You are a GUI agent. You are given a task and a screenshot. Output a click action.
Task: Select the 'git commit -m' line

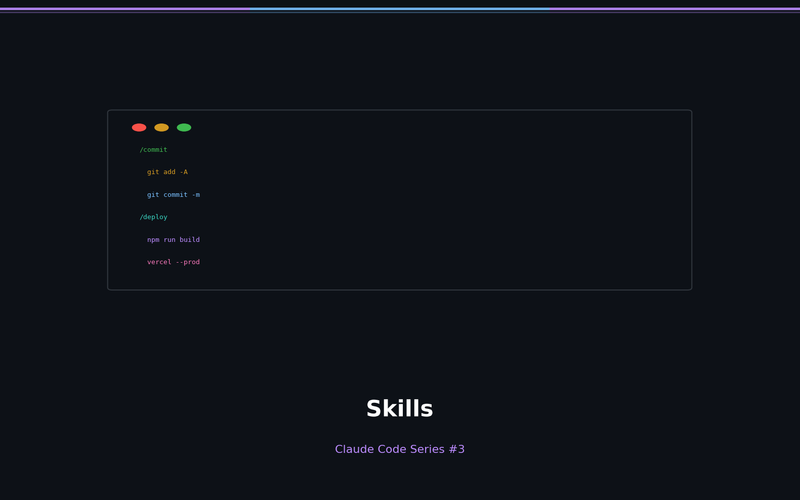tap(173, 194)
